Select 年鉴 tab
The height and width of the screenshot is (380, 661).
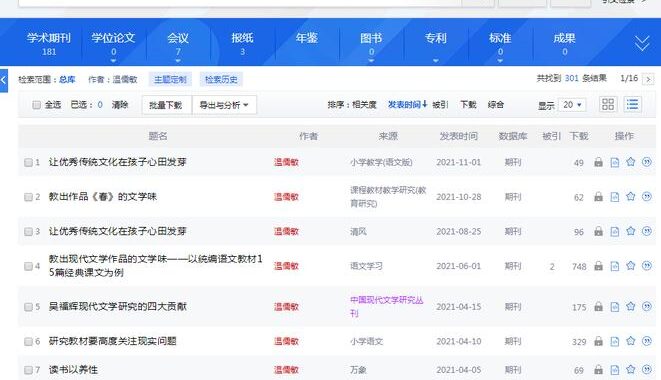click(307, 39)
